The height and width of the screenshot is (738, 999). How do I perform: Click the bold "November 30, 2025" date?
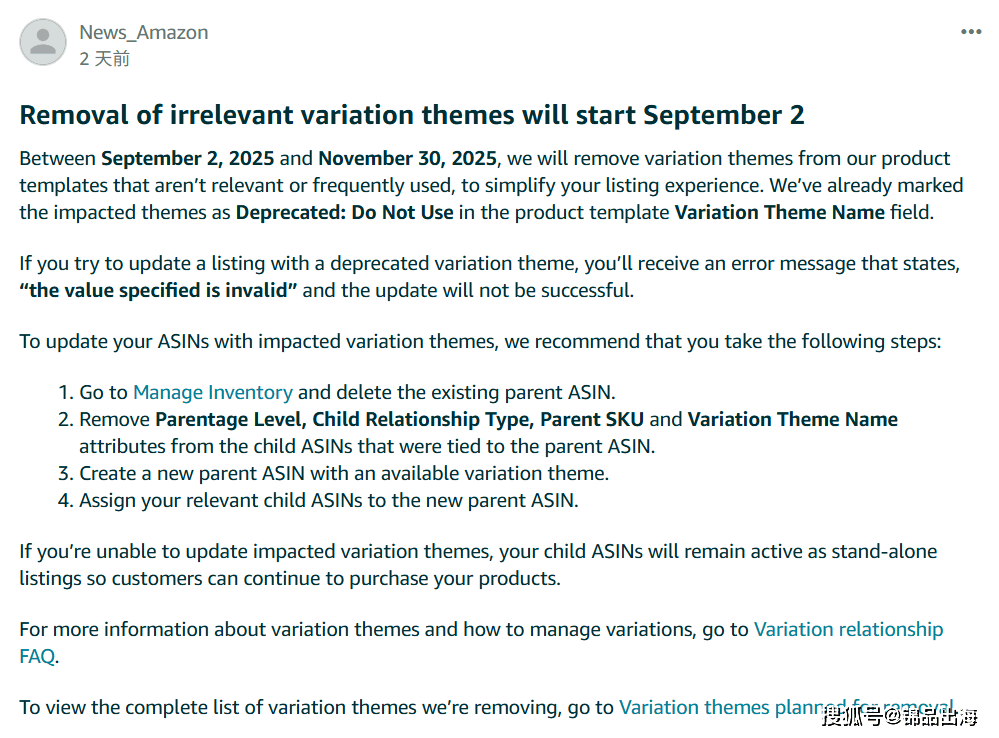[x=408, y=158]
